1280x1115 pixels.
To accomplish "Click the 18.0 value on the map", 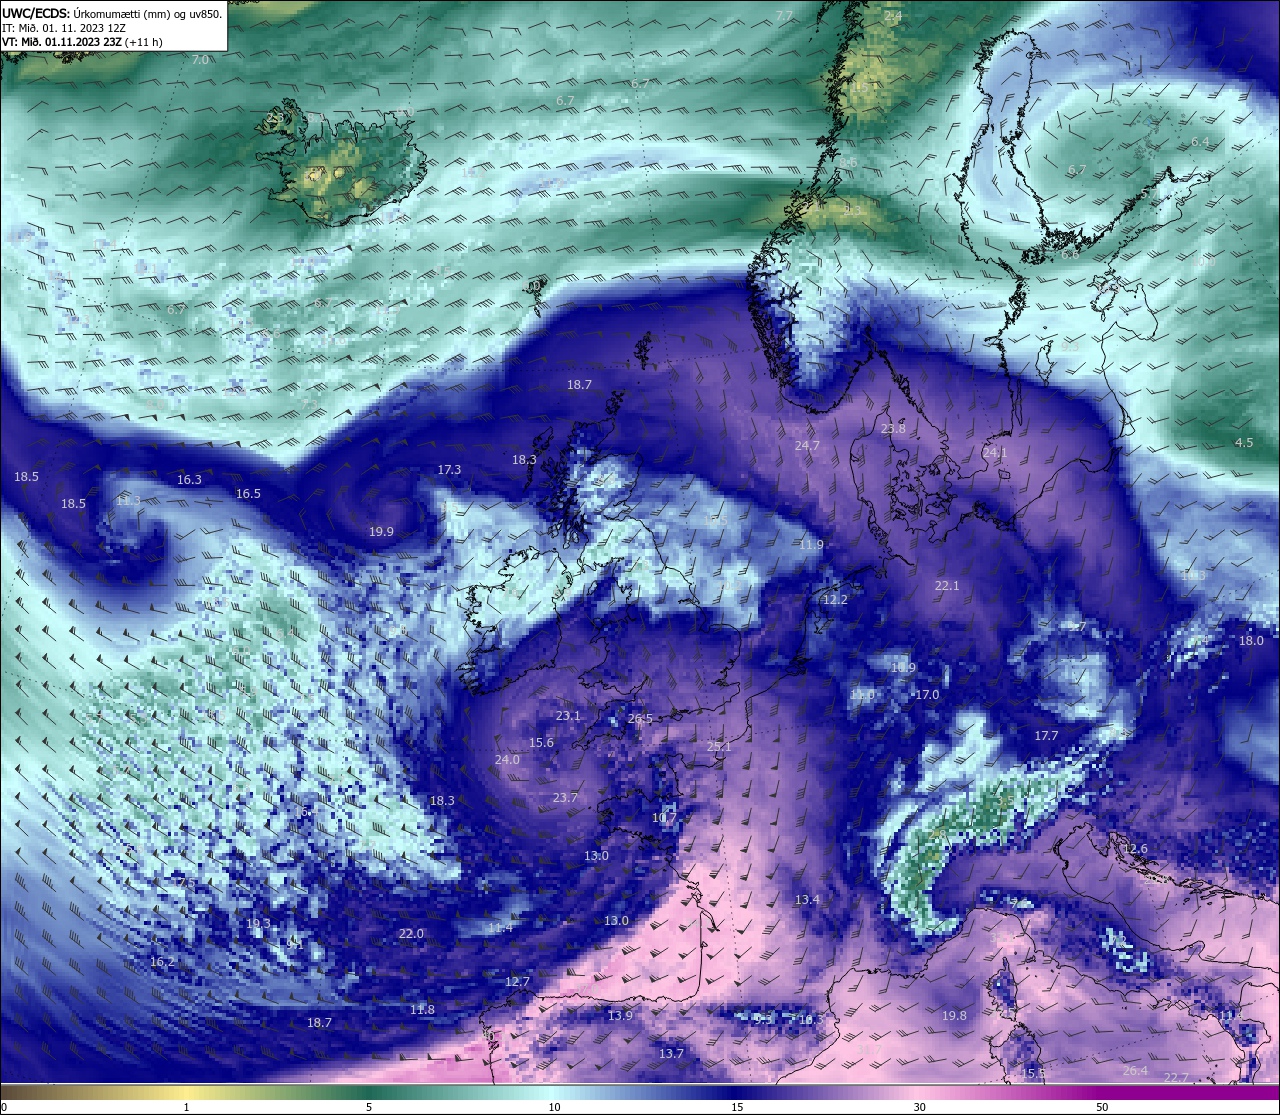I will pyautogui.click(x=1251, y=641).
